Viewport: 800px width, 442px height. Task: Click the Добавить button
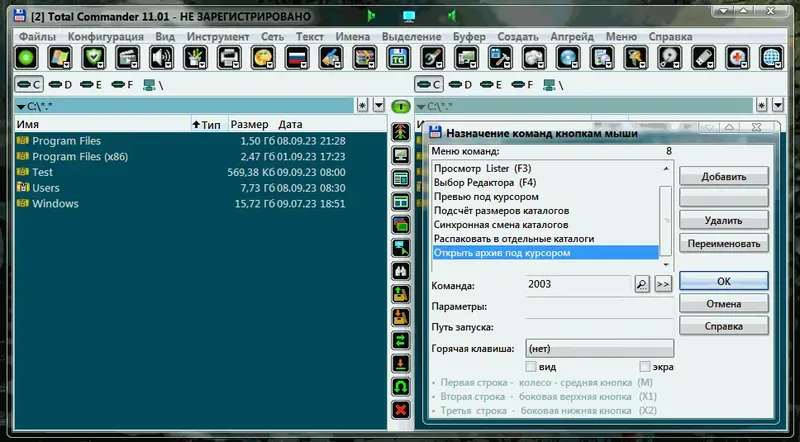click(x=723, y=177)
